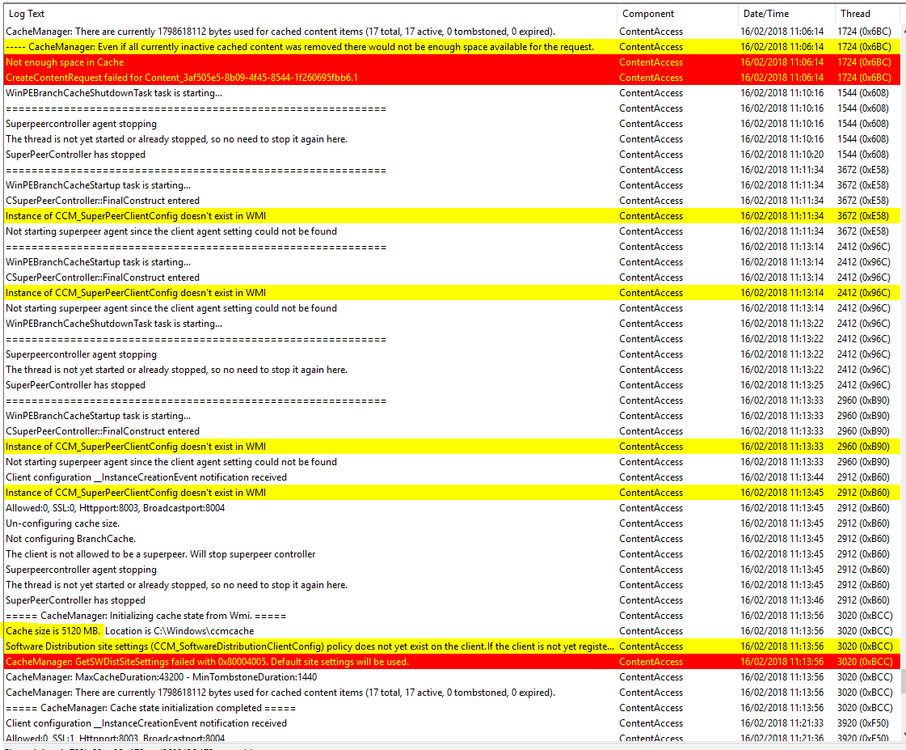Select 'CSuperPeerController::FinalConstruct entered' row at 11:13:14
906x750 pixels.
pos(452,277)
